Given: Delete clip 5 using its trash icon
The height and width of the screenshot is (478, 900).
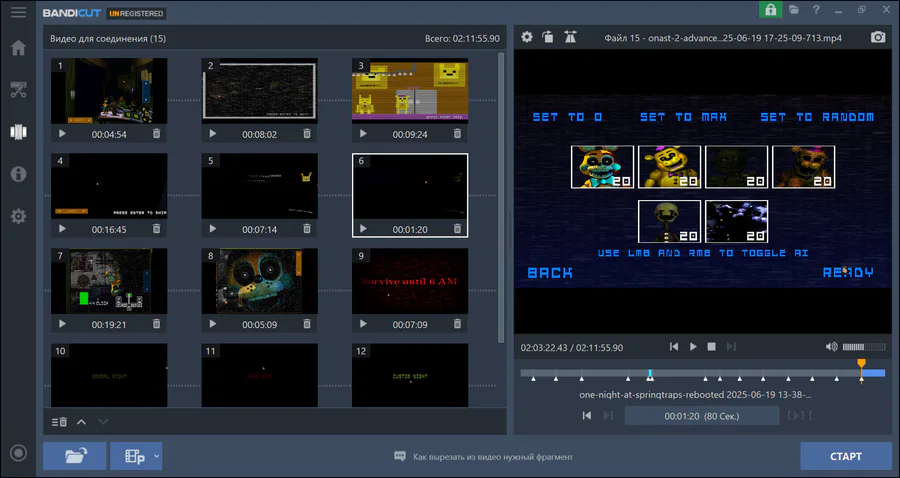Looking at the screenshot, I should (307, 229).
